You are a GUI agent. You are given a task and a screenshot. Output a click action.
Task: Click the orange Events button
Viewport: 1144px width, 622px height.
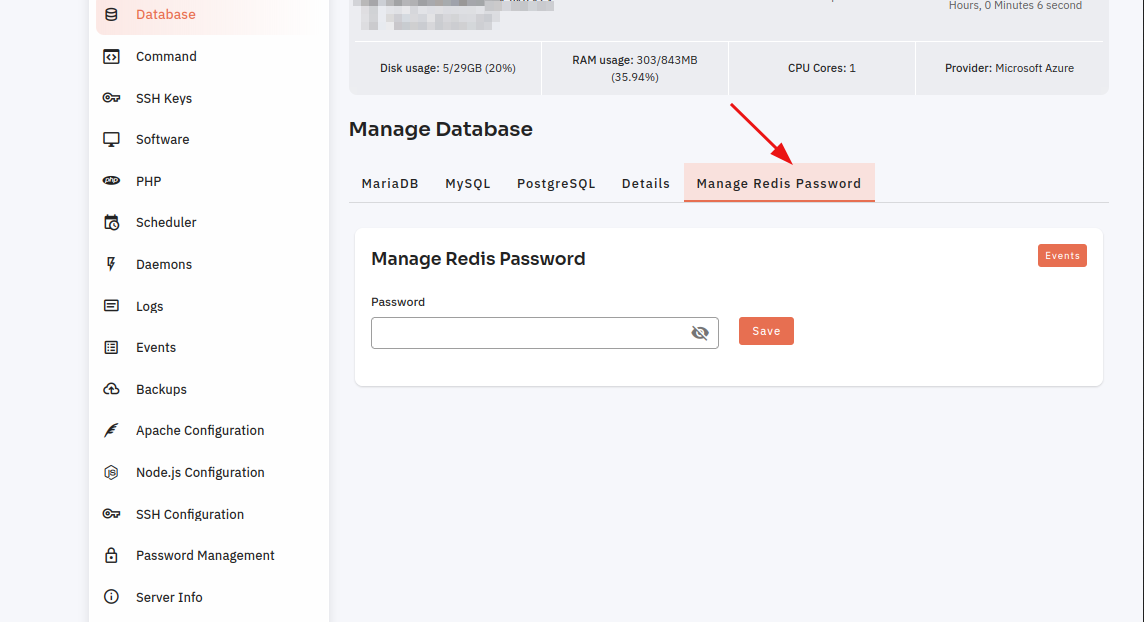coord(1062,256)
